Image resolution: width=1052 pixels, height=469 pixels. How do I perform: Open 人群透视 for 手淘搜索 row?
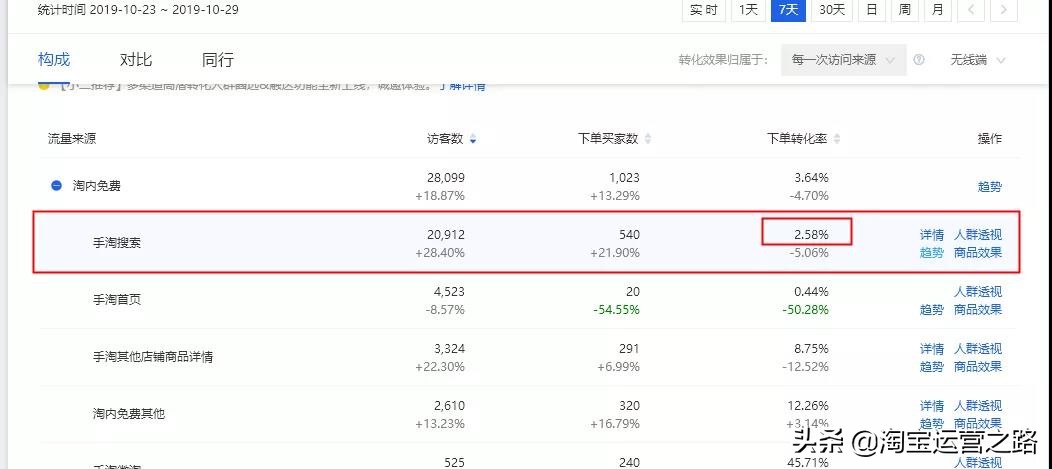[x=978, y=235]
